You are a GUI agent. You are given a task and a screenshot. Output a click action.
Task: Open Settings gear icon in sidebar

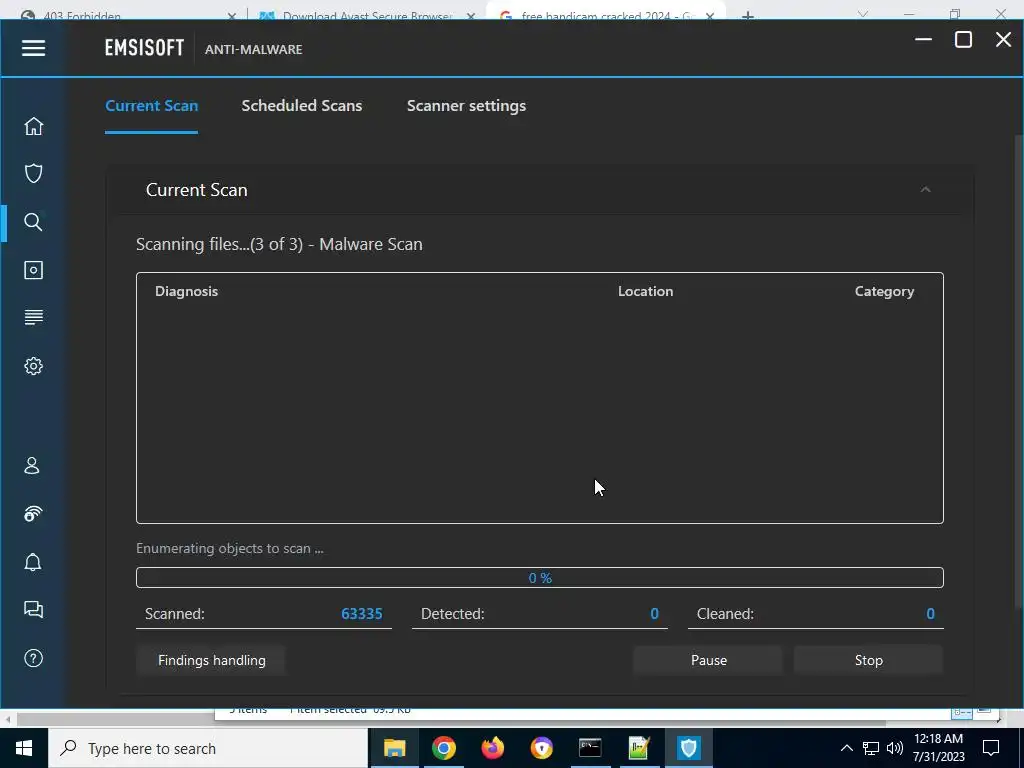click(x=33, y=366)
